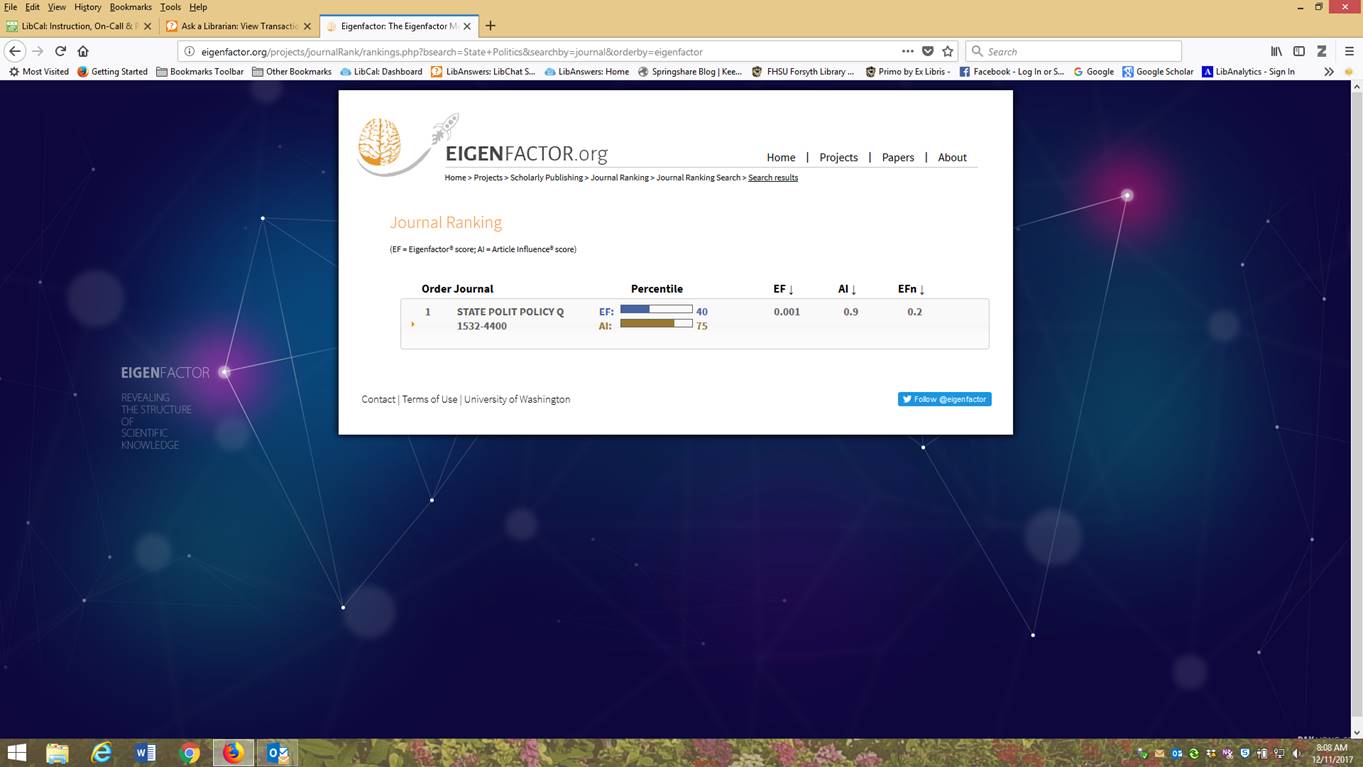Go back to the previous page

(14, 51)
